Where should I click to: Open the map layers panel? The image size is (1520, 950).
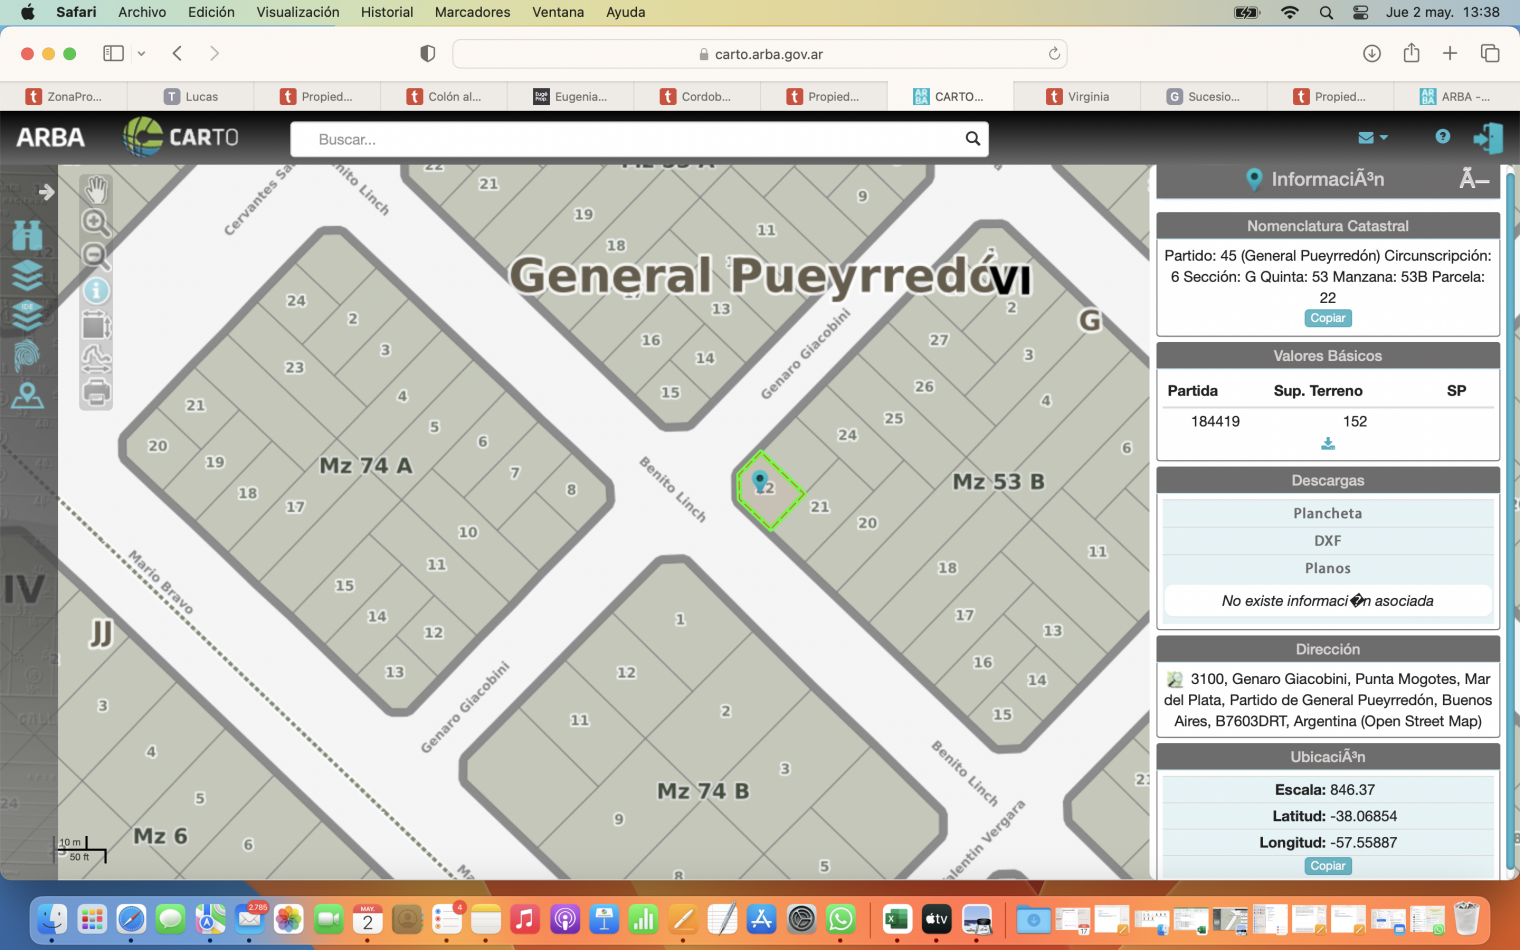[27, 275]
